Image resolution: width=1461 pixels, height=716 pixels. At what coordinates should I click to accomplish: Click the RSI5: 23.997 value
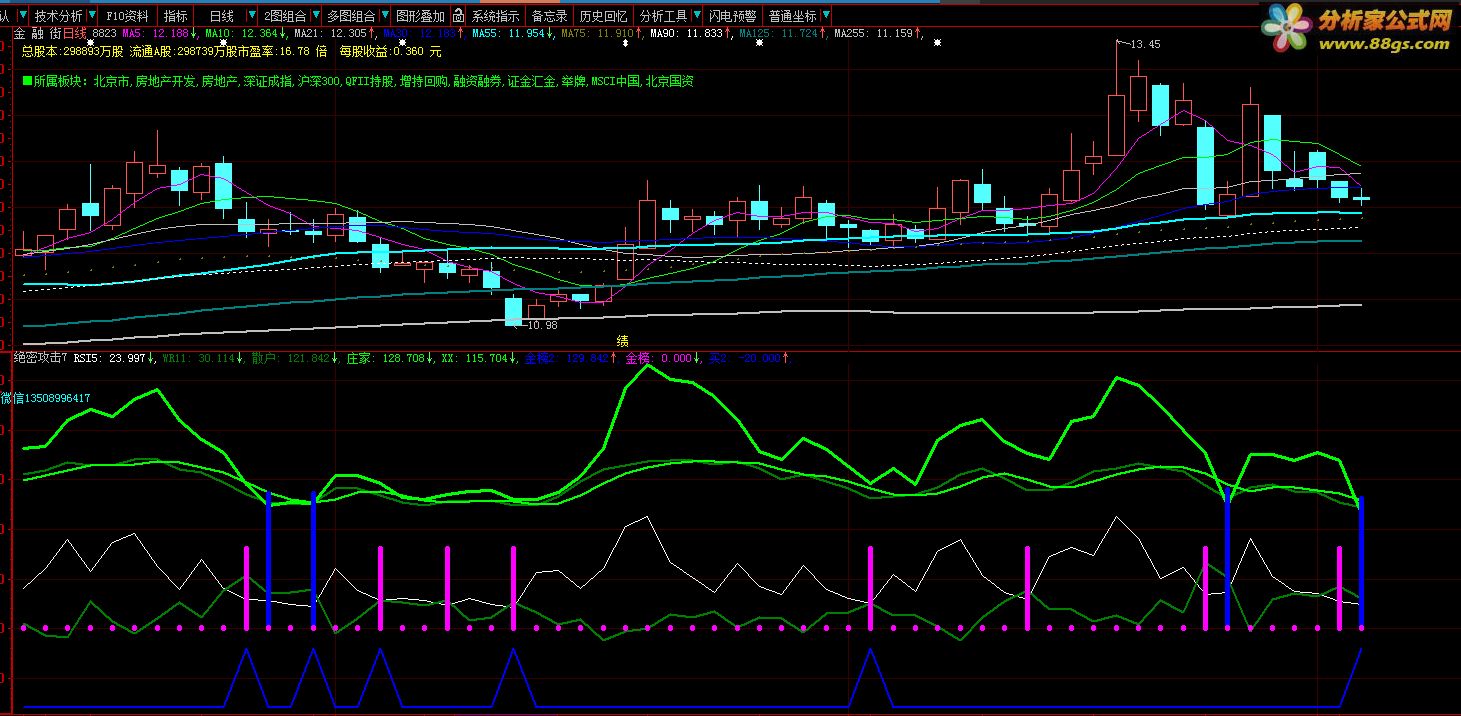tap(109, 358)
